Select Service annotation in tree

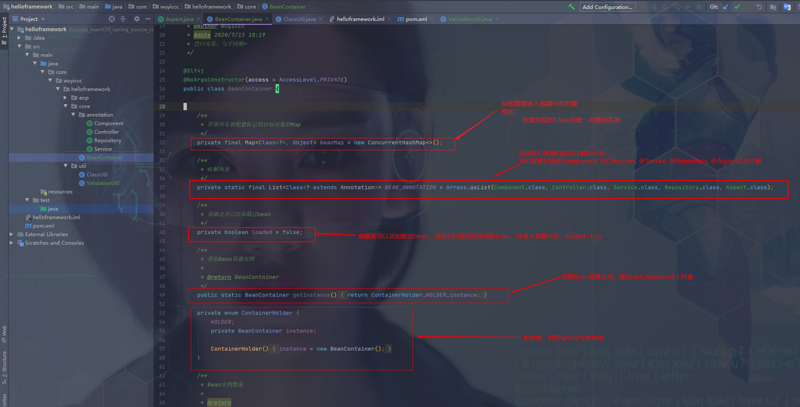coord(99,149)
